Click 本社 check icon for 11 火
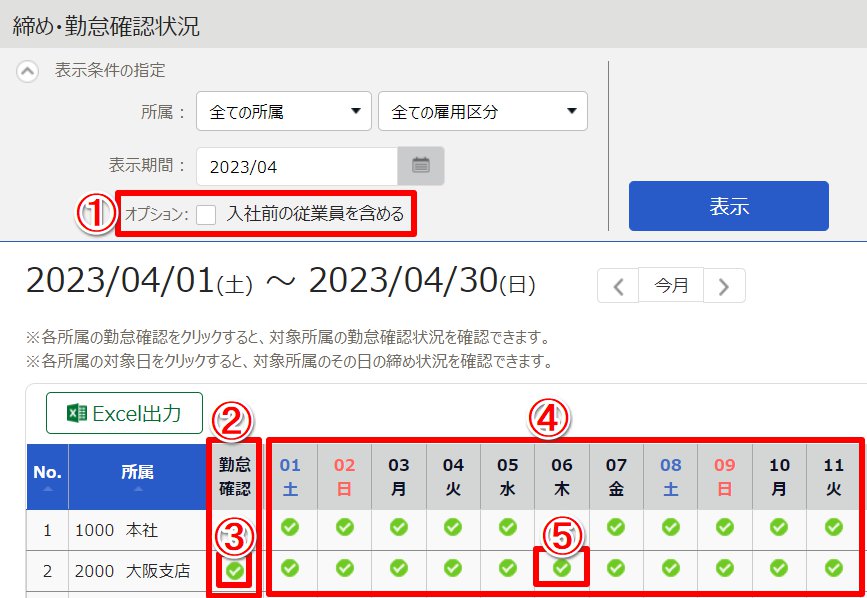 834,527
